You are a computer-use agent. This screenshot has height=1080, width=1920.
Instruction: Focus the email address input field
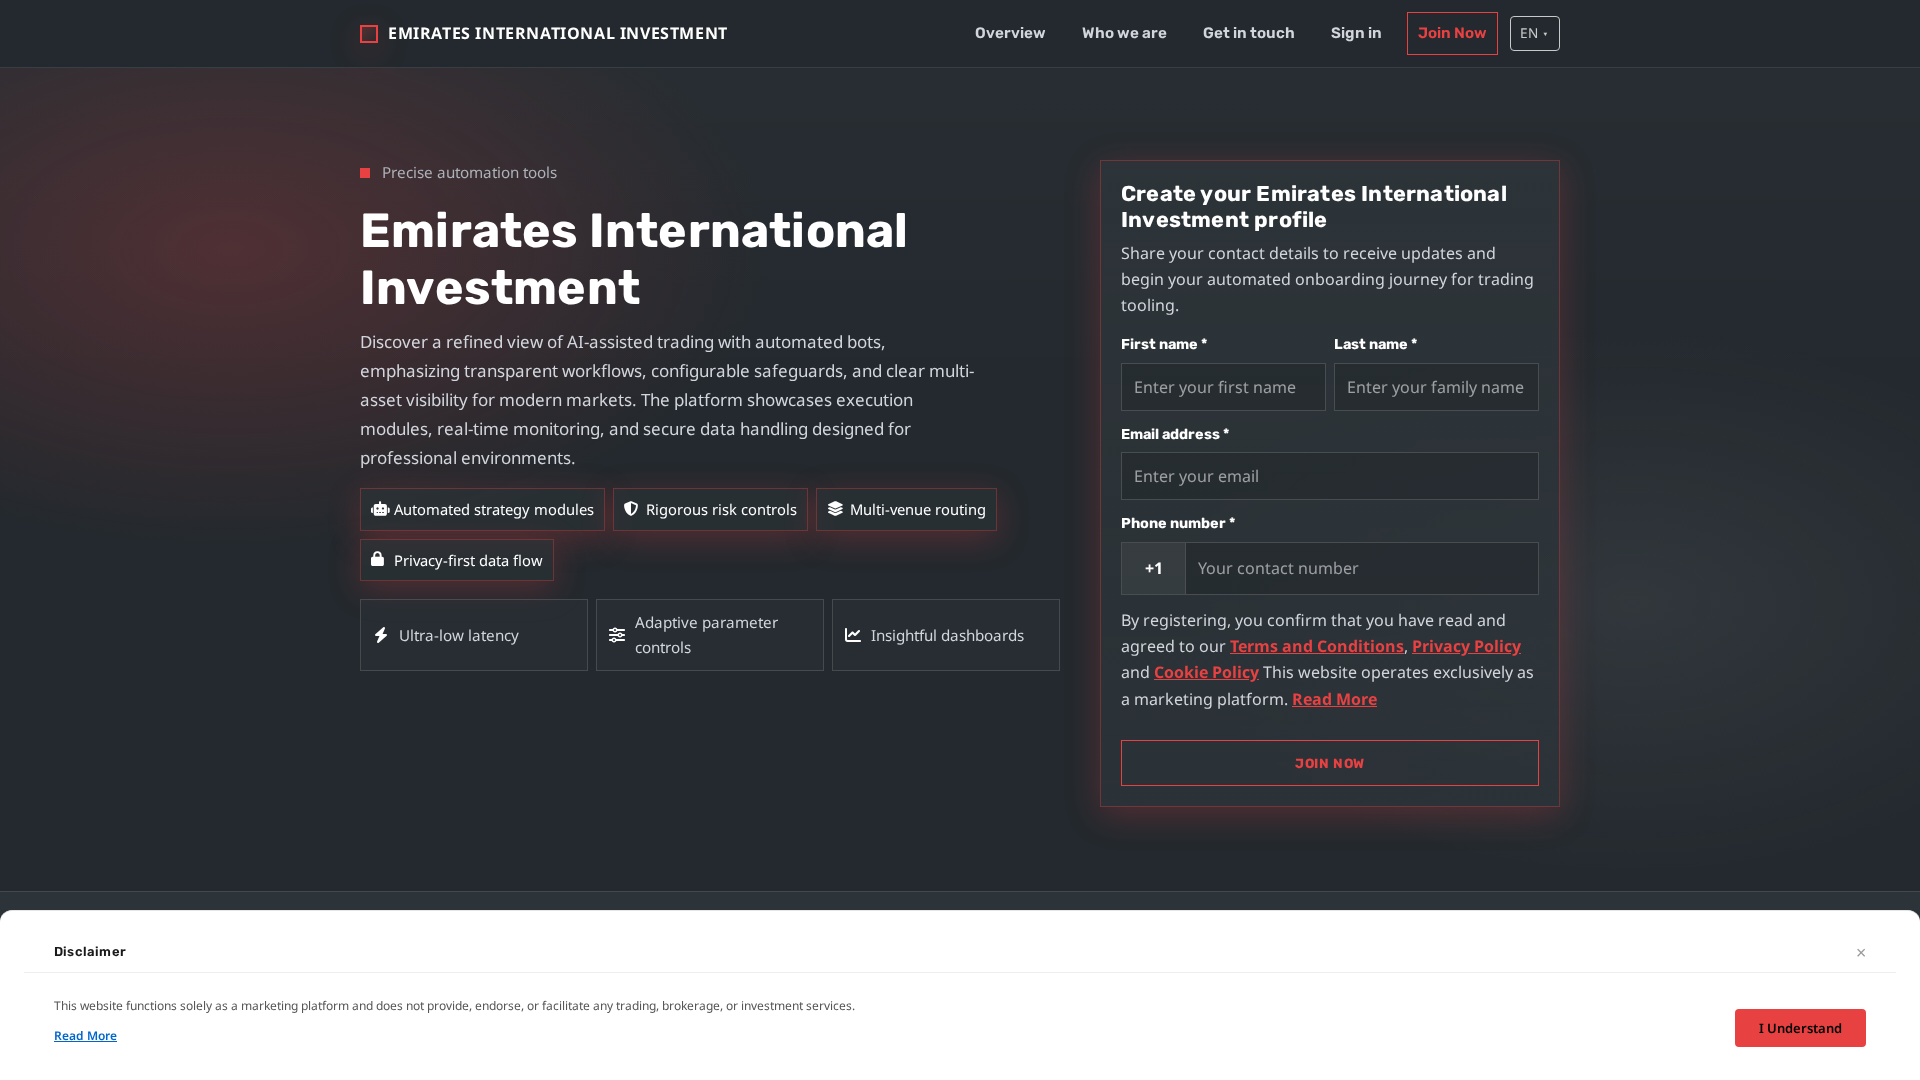[1329, 476]
